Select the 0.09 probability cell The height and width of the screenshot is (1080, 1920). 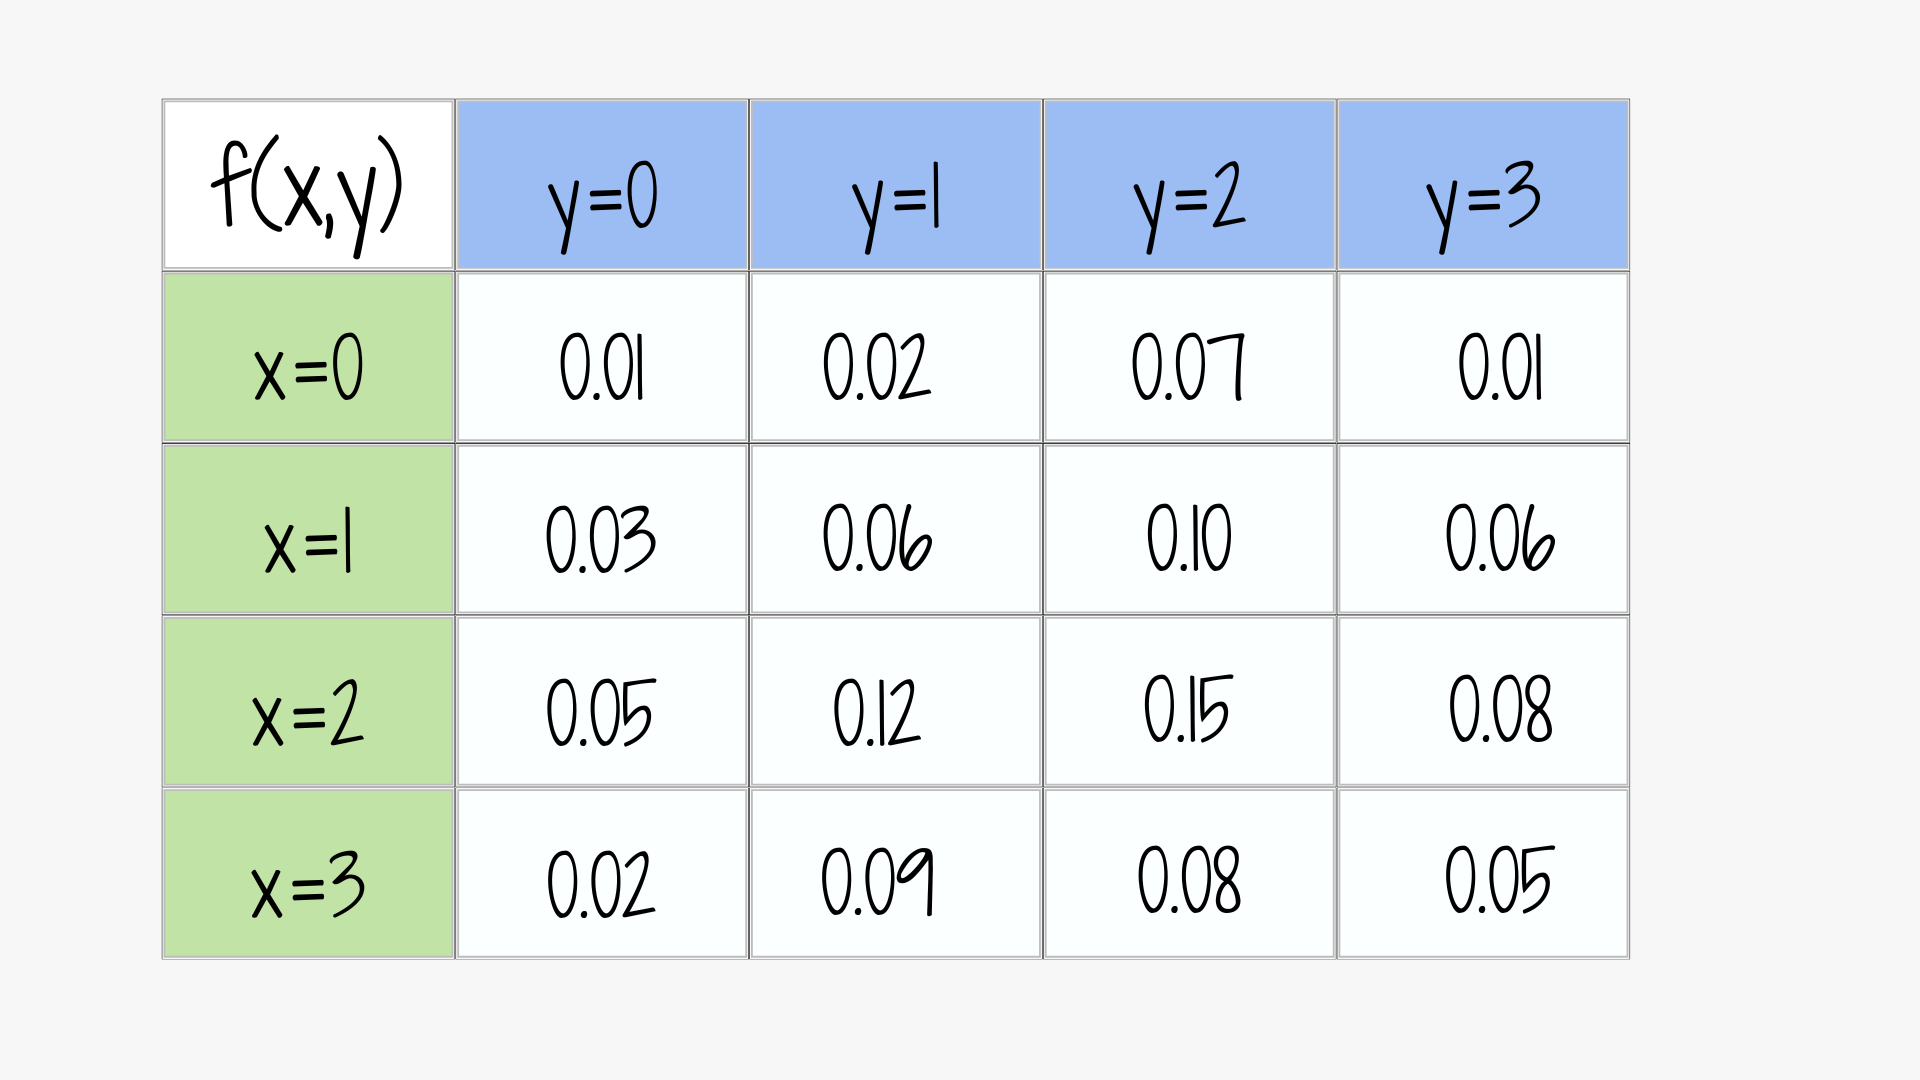pyautogui.click(x=896, y=874)
